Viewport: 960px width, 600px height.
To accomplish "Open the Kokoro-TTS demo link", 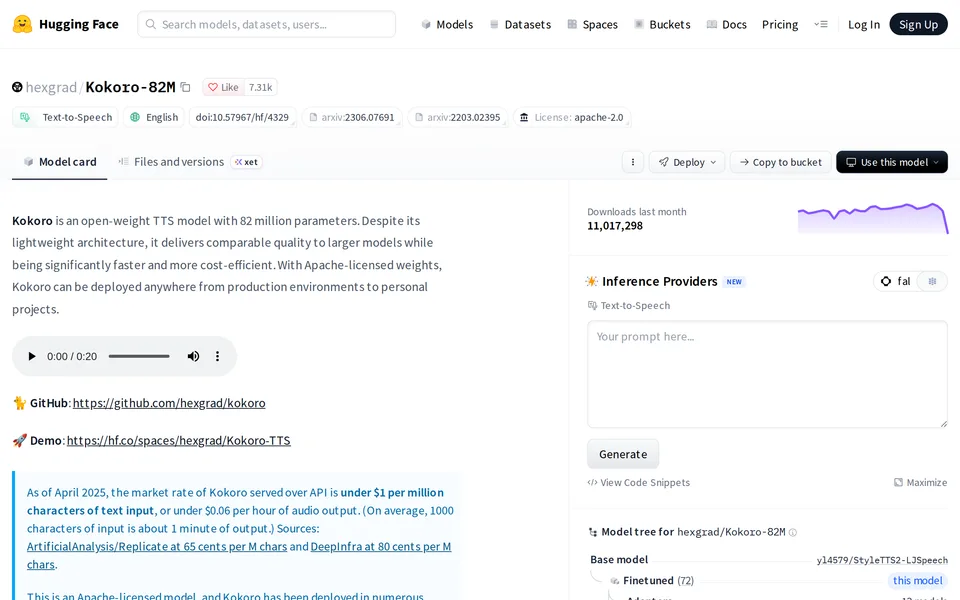I will click(x=179, y=441).
